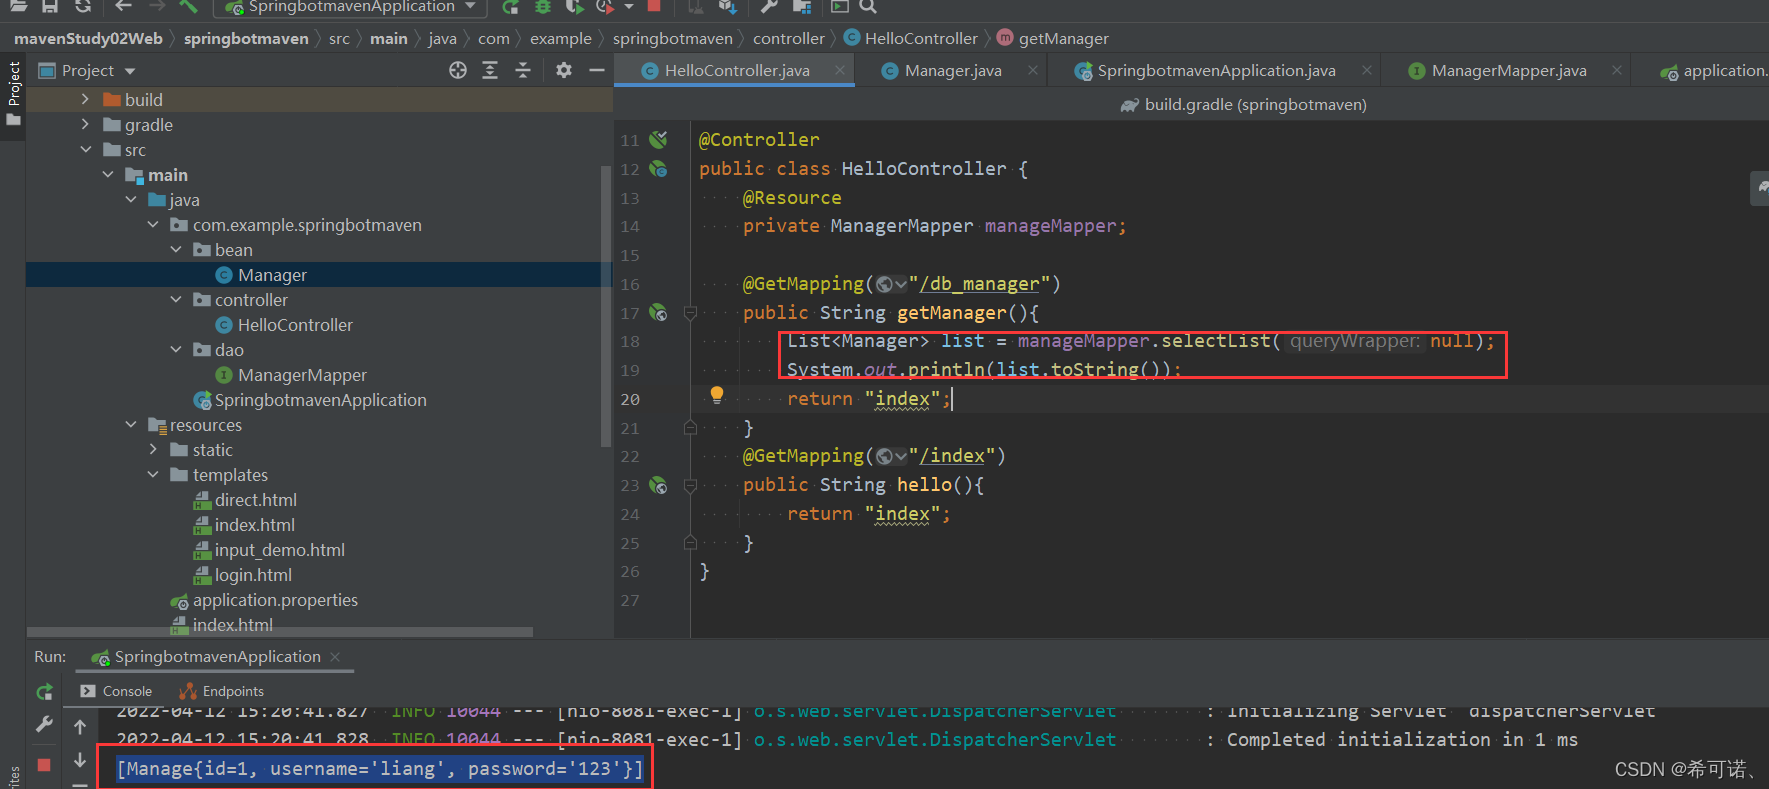Fold the hello method at line 23
Screen dimensions: 1769x789
(690, 485)
